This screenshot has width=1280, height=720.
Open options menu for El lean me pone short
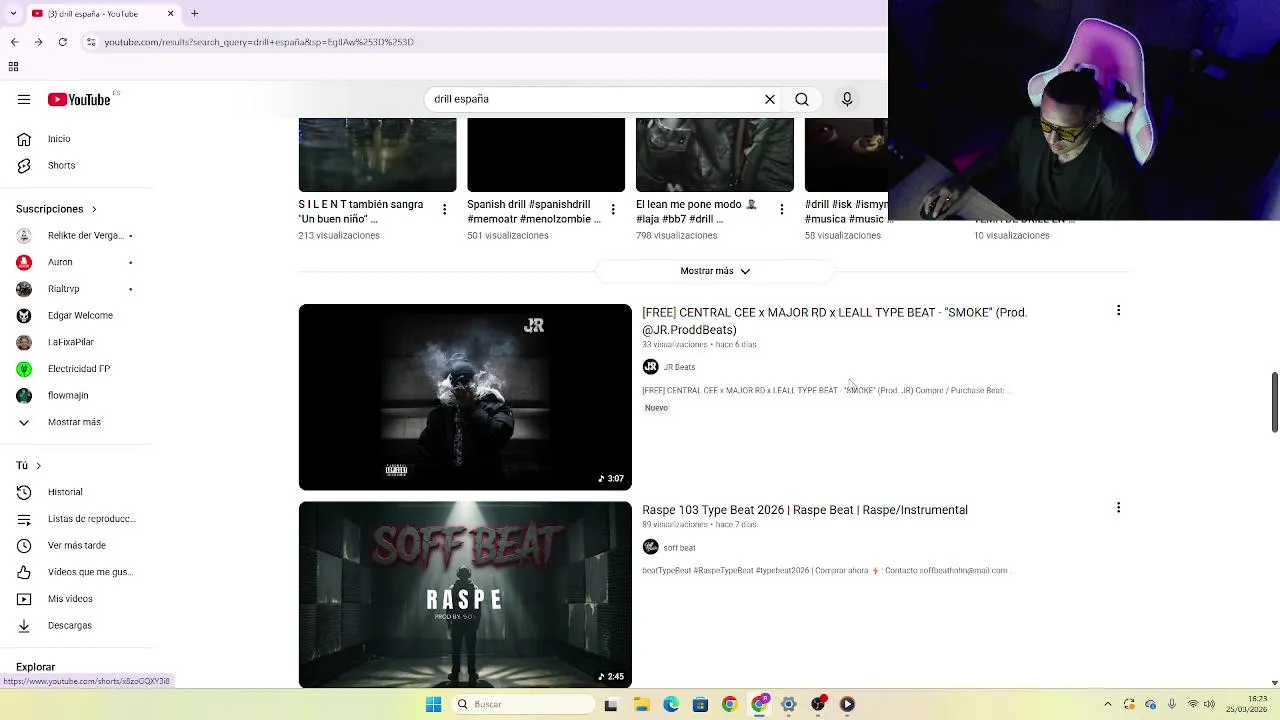(782, 210)
